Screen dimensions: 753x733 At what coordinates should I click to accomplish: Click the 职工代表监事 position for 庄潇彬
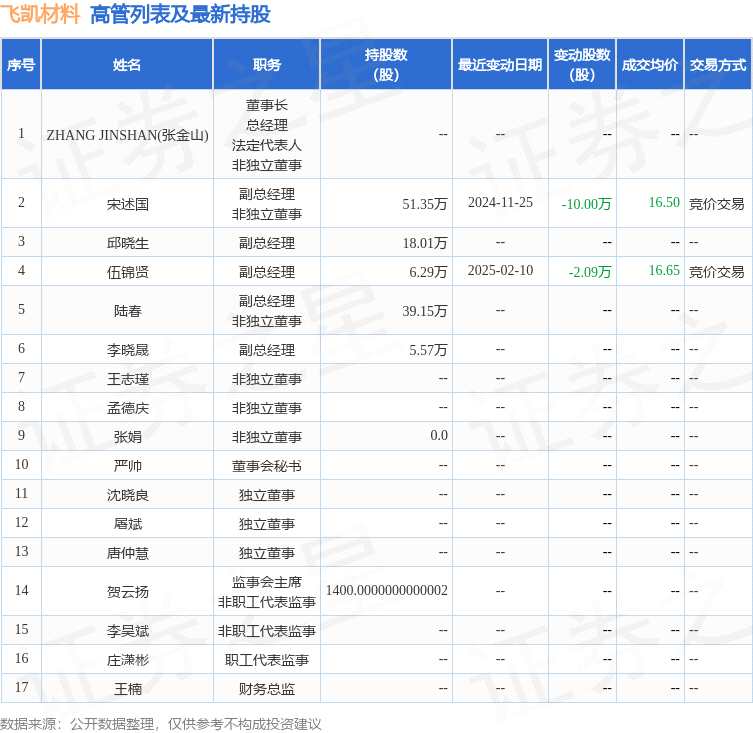[267, 660]
